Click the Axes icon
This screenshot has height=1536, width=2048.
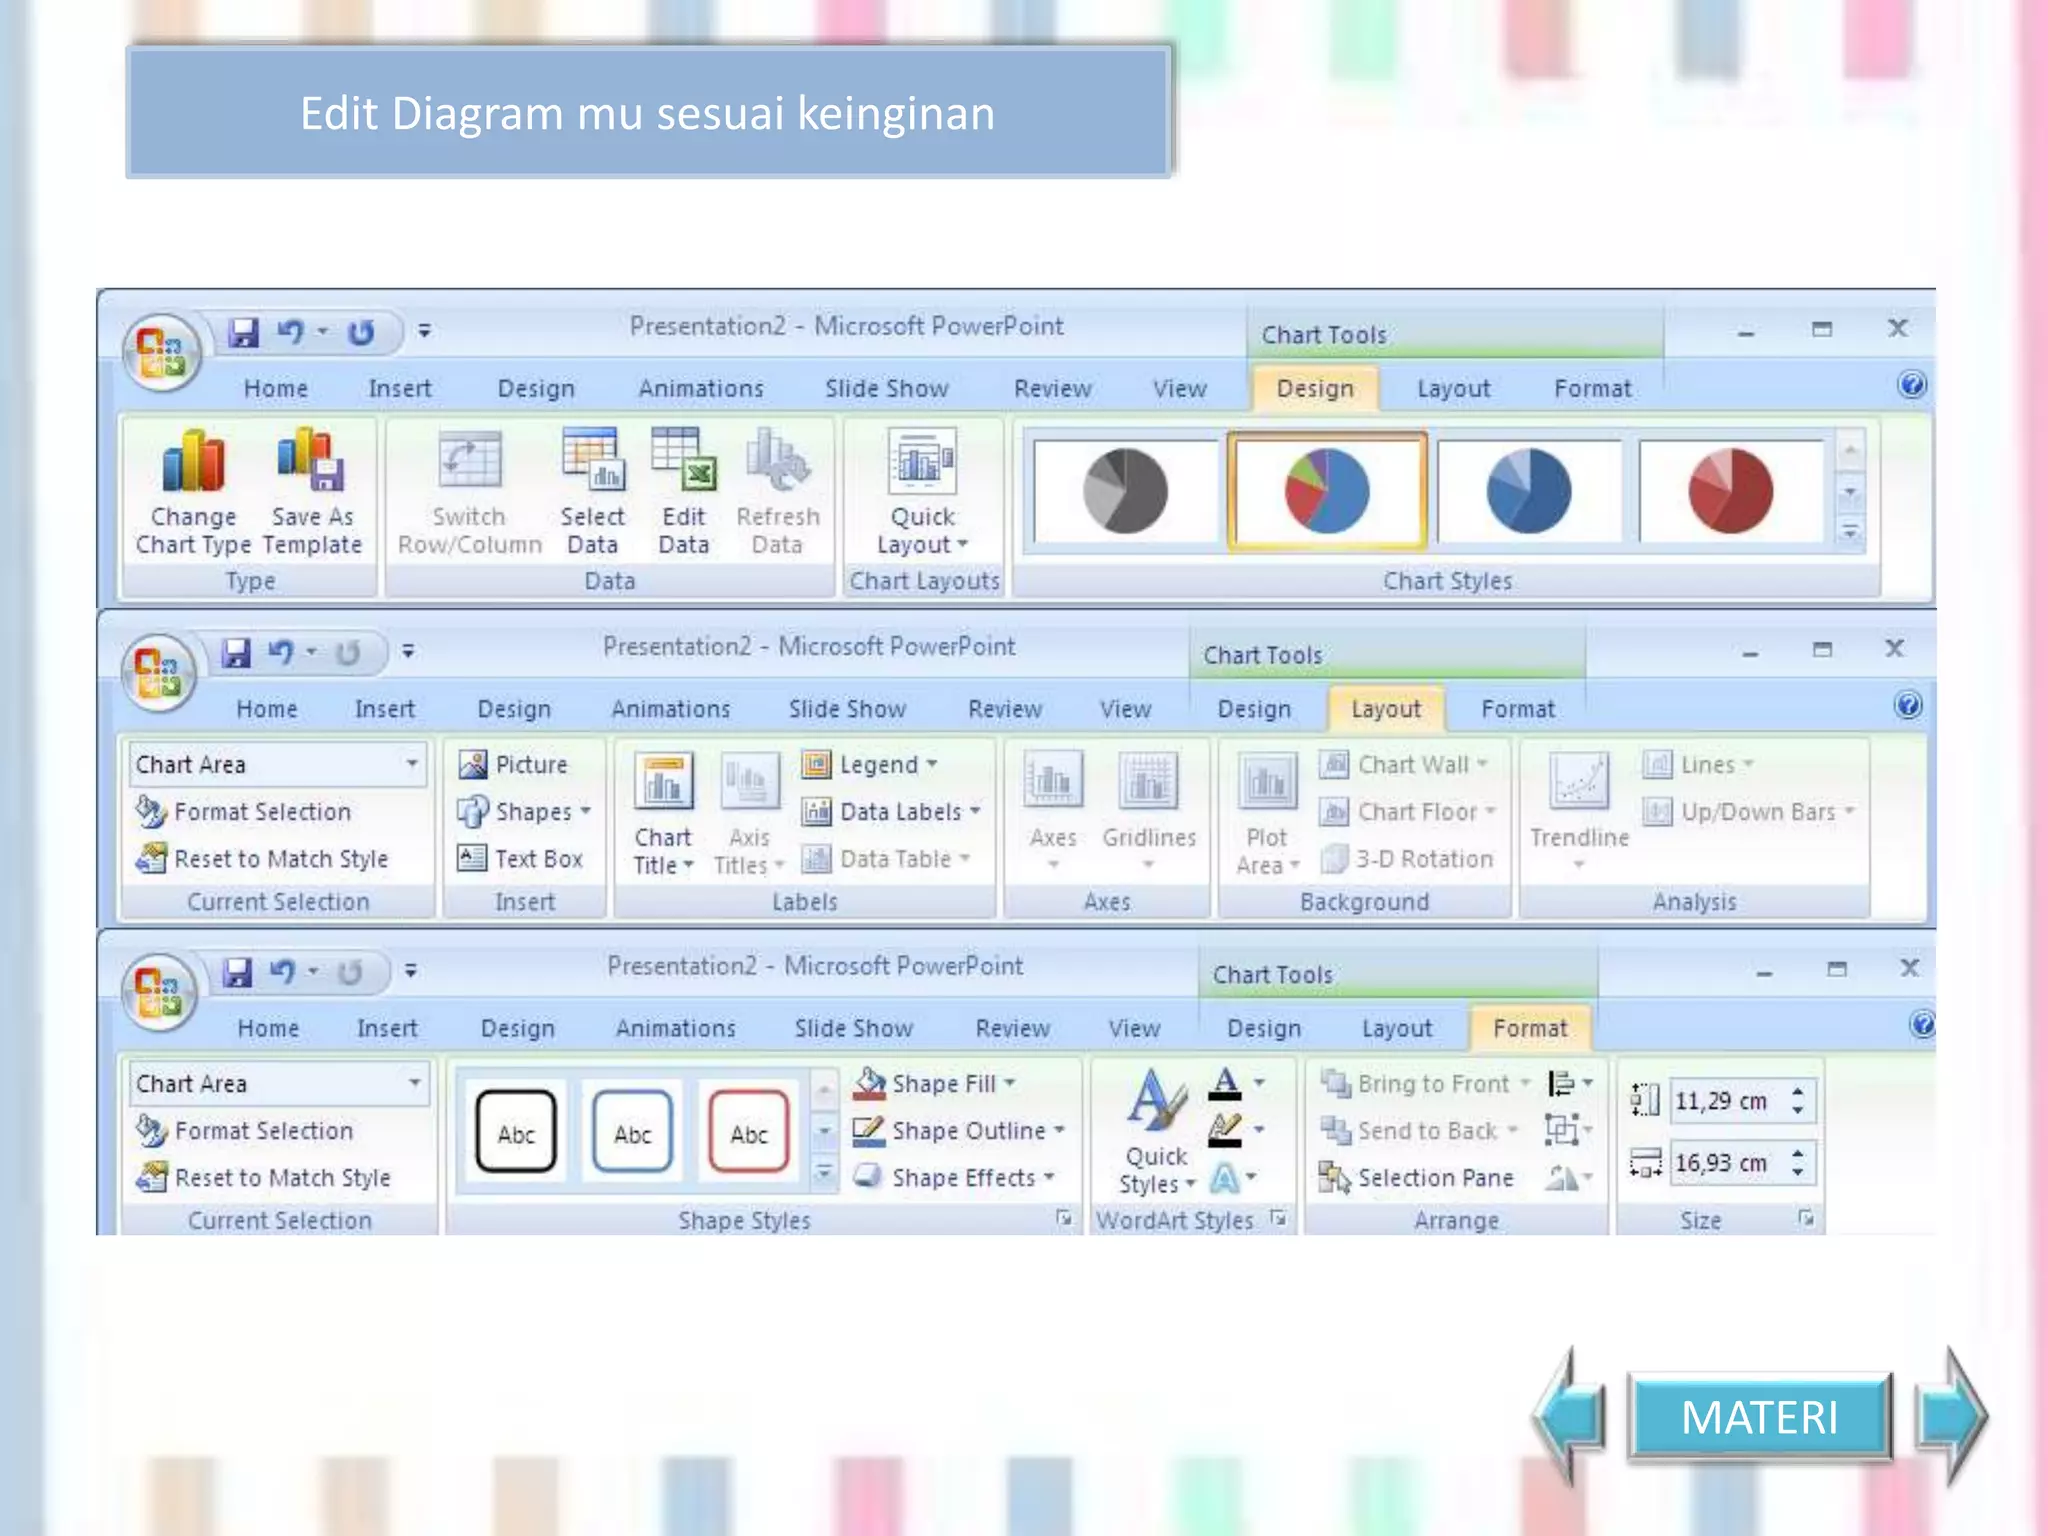tap(1053, 812)
